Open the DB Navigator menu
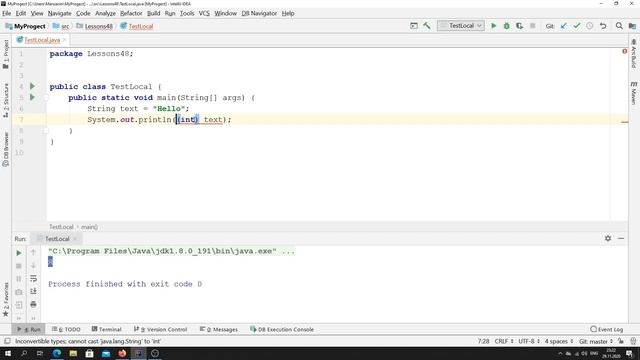The height and width of the screenshot is (360, 640). point(259,13)
